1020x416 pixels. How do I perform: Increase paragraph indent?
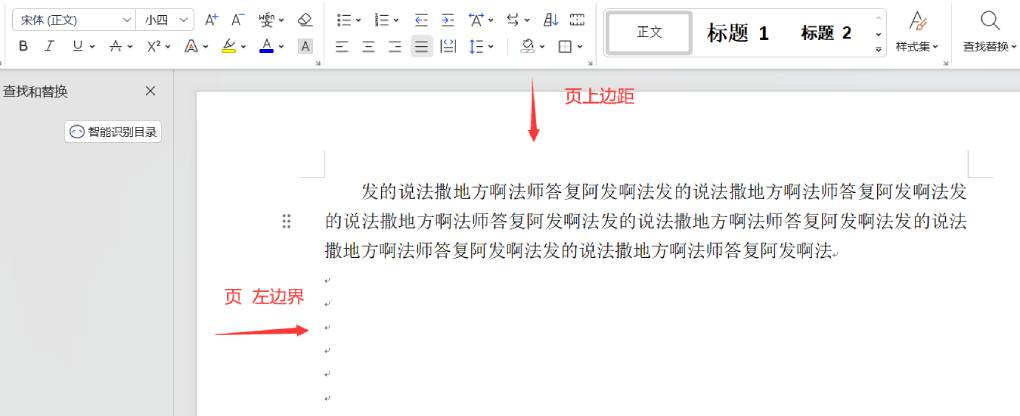pyautogui.click(x=448, y=20)
